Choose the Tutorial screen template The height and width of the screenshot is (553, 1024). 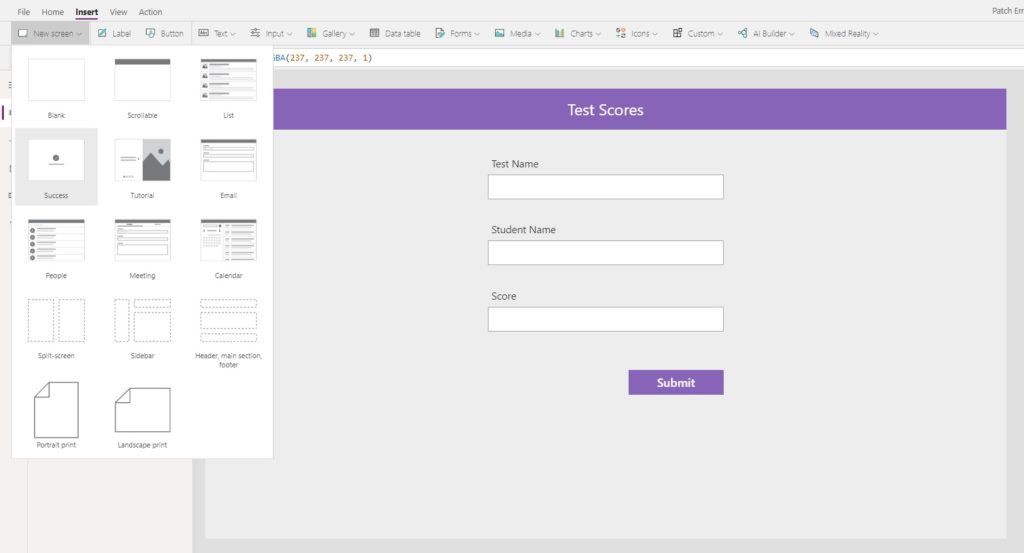[x=142, y=167]
